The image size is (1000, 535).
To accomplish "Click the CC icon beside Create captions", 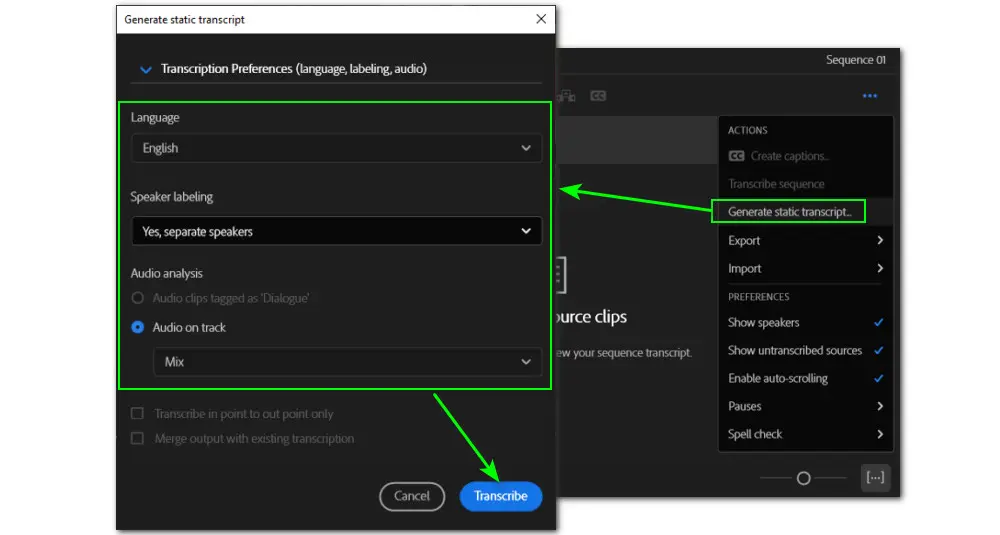I will pos(737,156).
